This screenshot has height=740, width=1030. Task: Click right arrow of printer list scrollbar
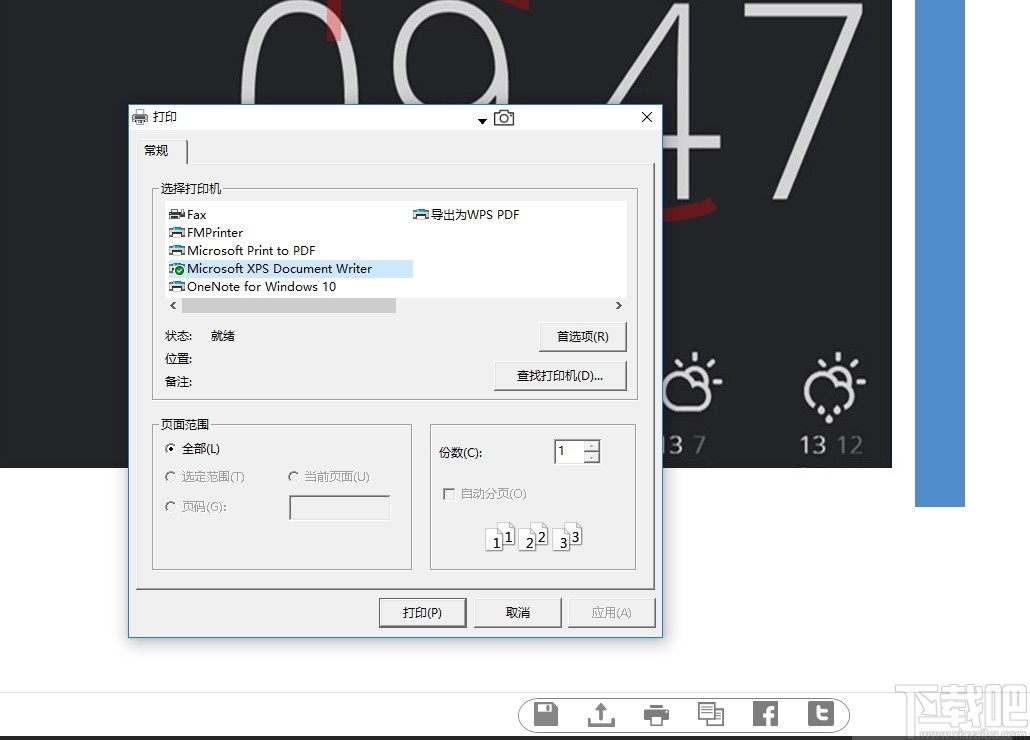point(618,305)
